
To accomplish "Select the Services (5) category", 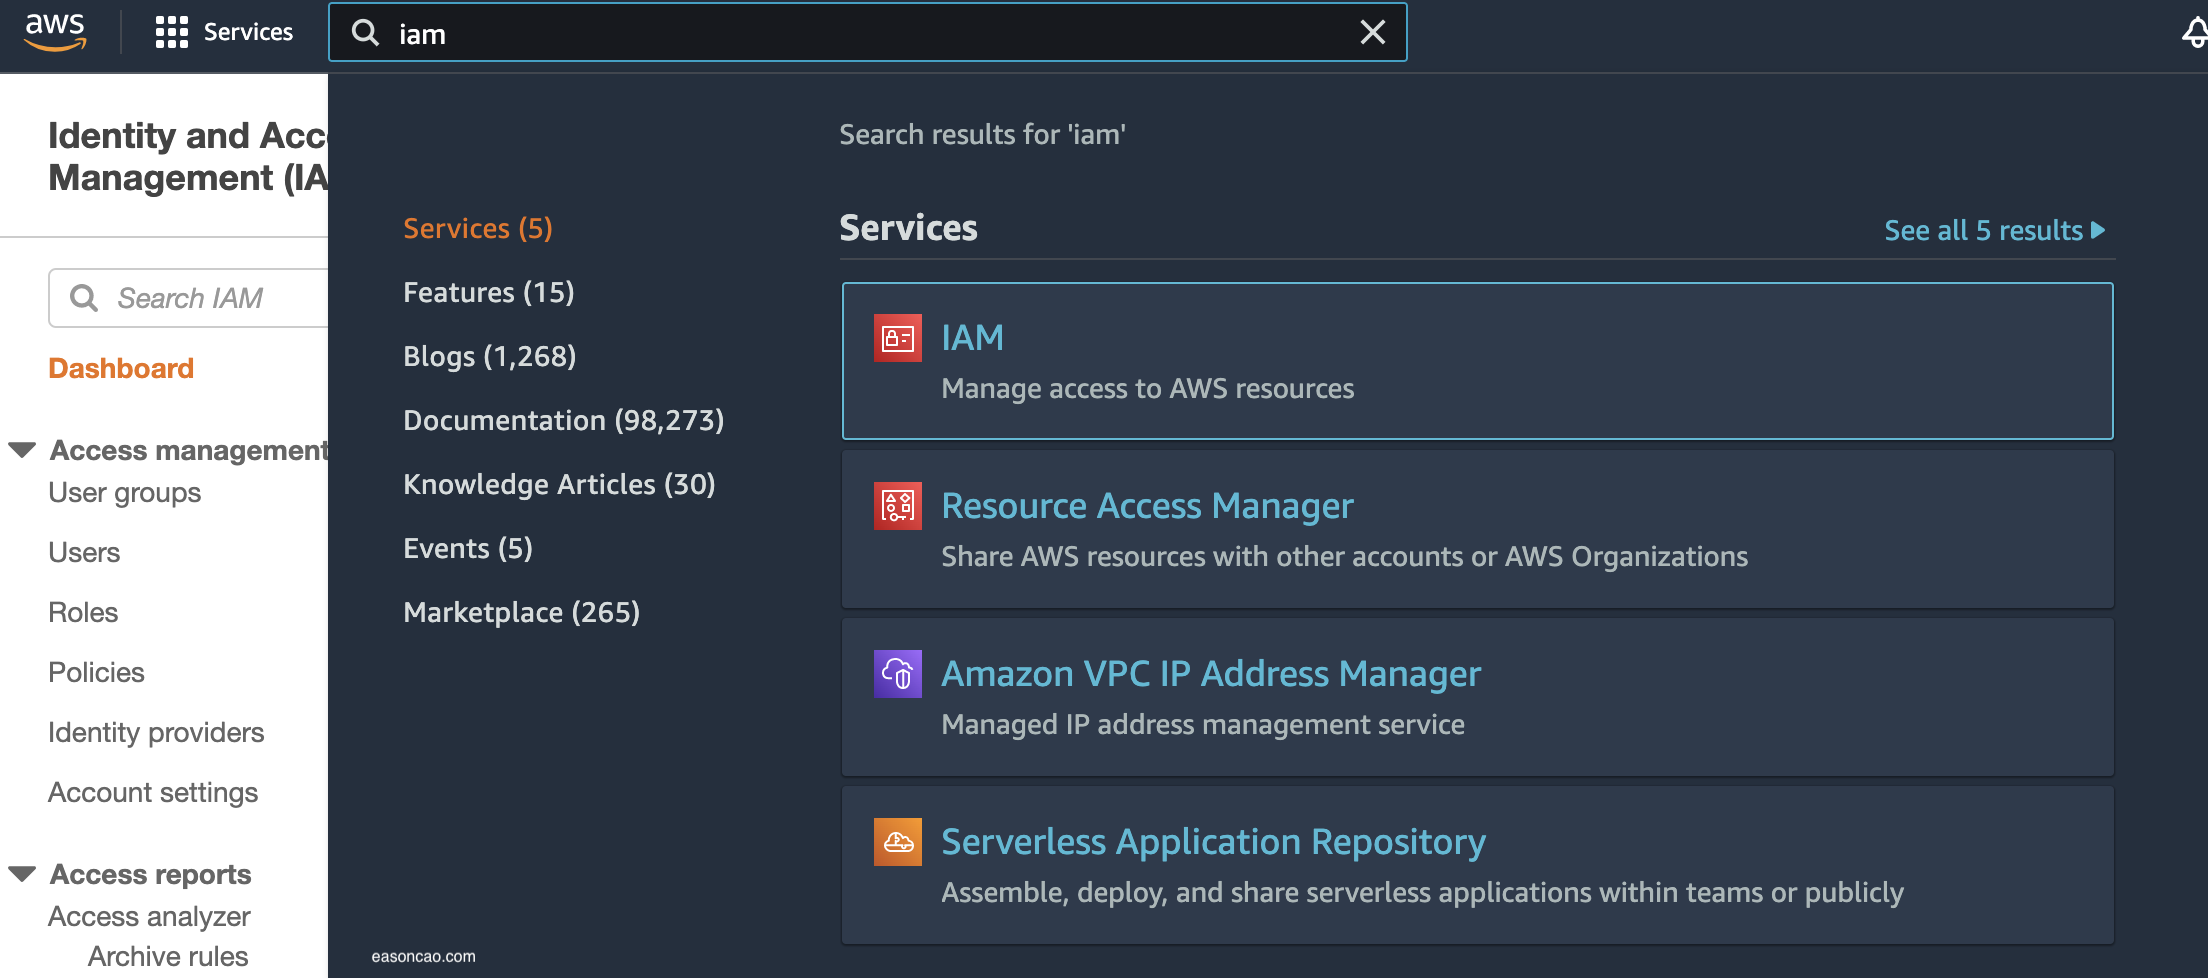I will [477, 228].
